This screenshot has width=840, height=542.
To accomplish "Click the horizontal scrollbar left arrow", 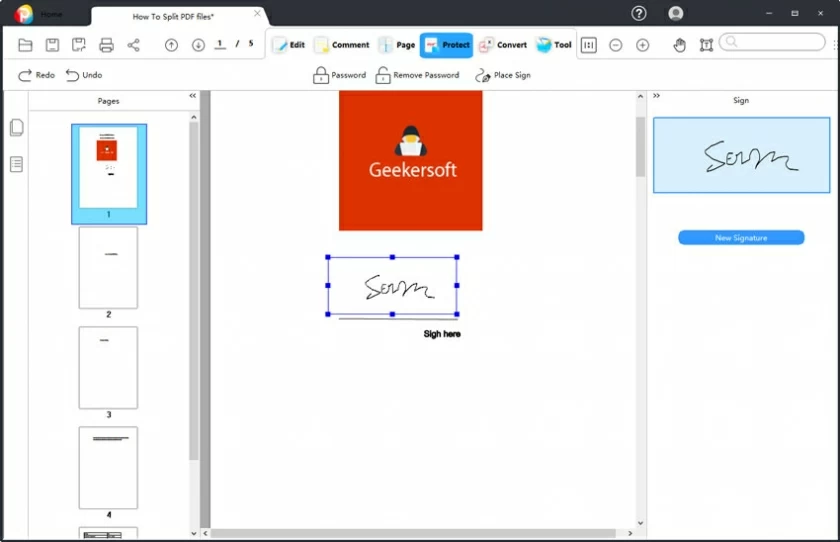I will [205, 533].
